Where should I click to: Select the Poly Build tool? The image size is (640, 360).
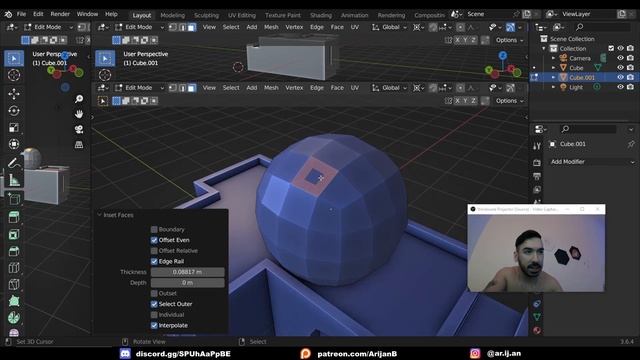pyautogui.click(x=14, y=301)
